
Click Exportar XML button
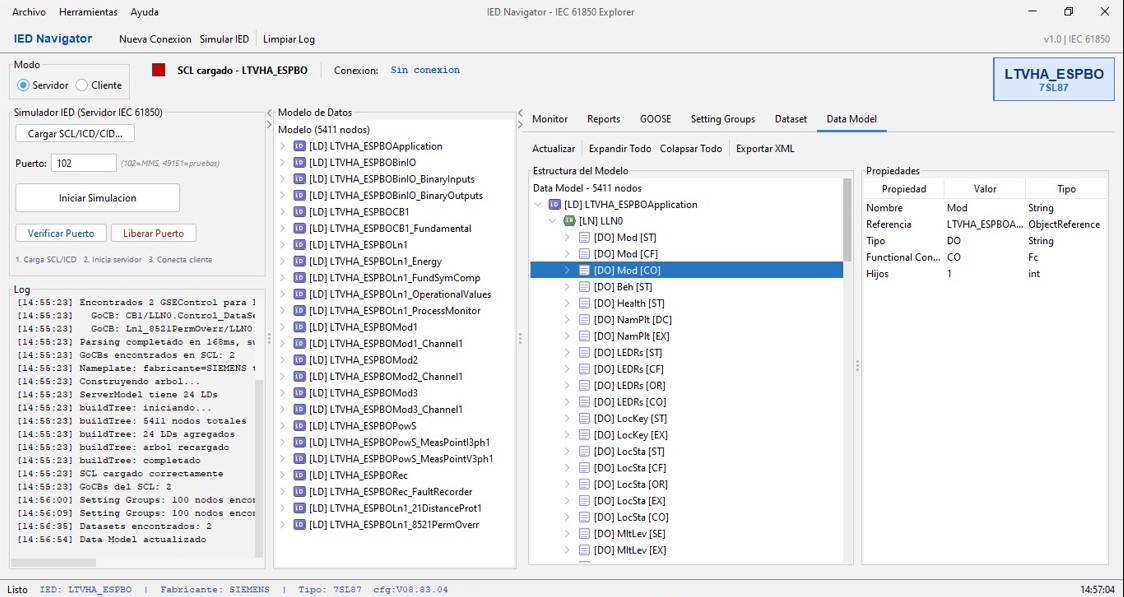[x=765, y=149]
